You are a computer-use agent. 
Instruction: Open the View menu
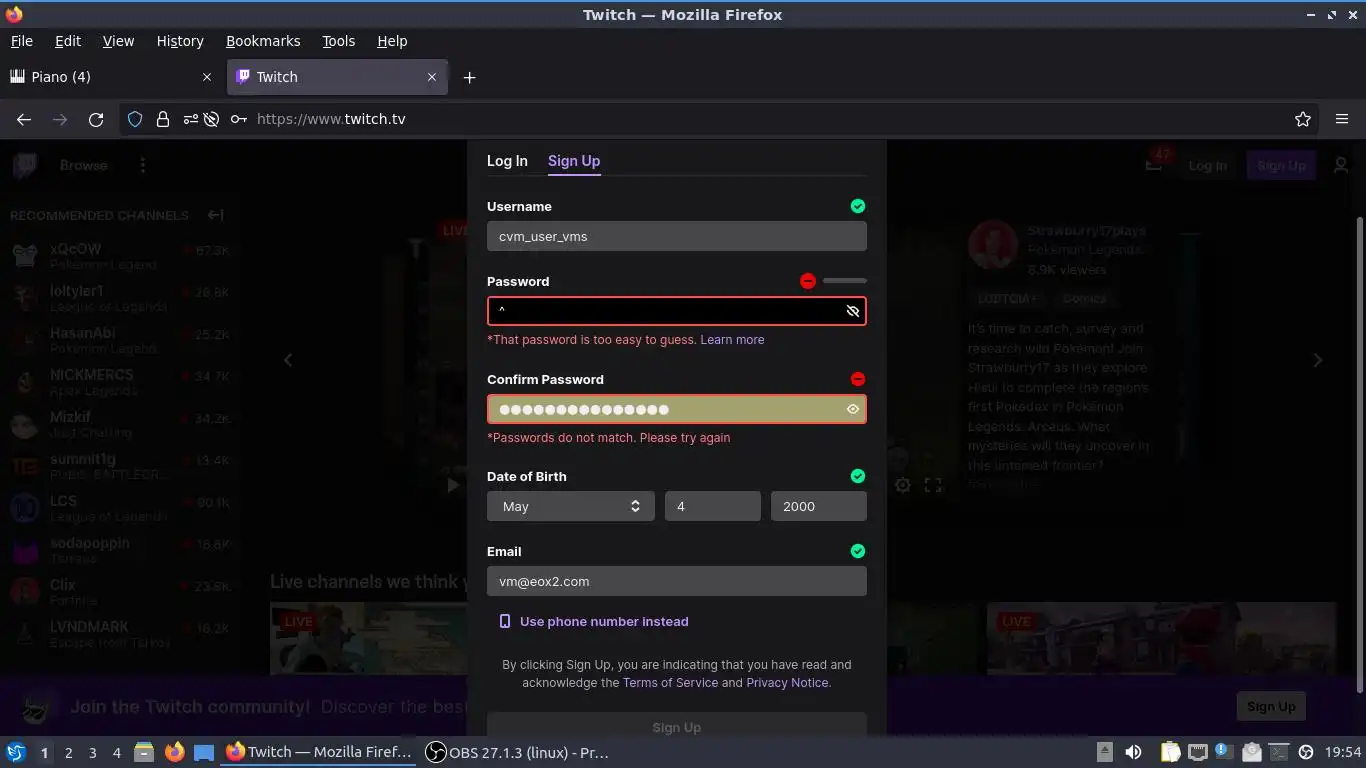click(118, 41)
